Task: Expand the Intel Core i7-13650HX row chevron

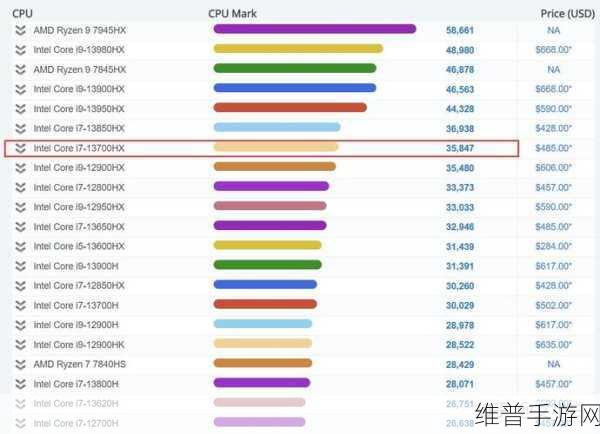Action: [21, 227]
